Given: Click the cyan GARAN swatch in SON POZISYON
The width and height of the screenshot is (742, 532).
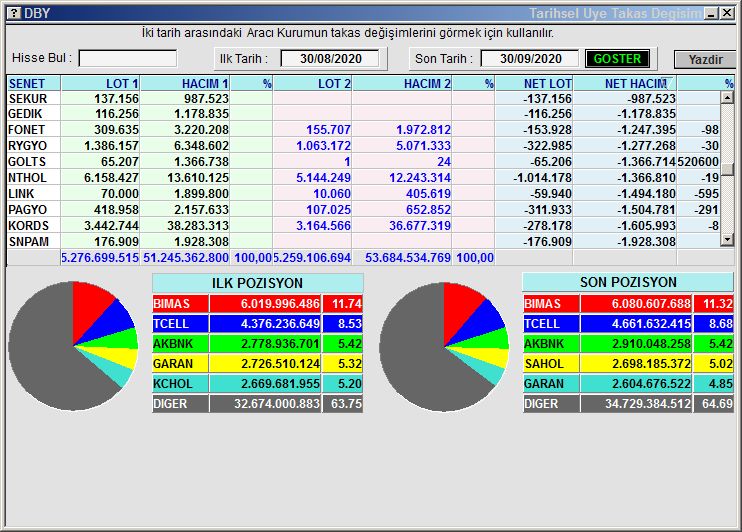Looking at the screenshot, I should pos(551,383).
